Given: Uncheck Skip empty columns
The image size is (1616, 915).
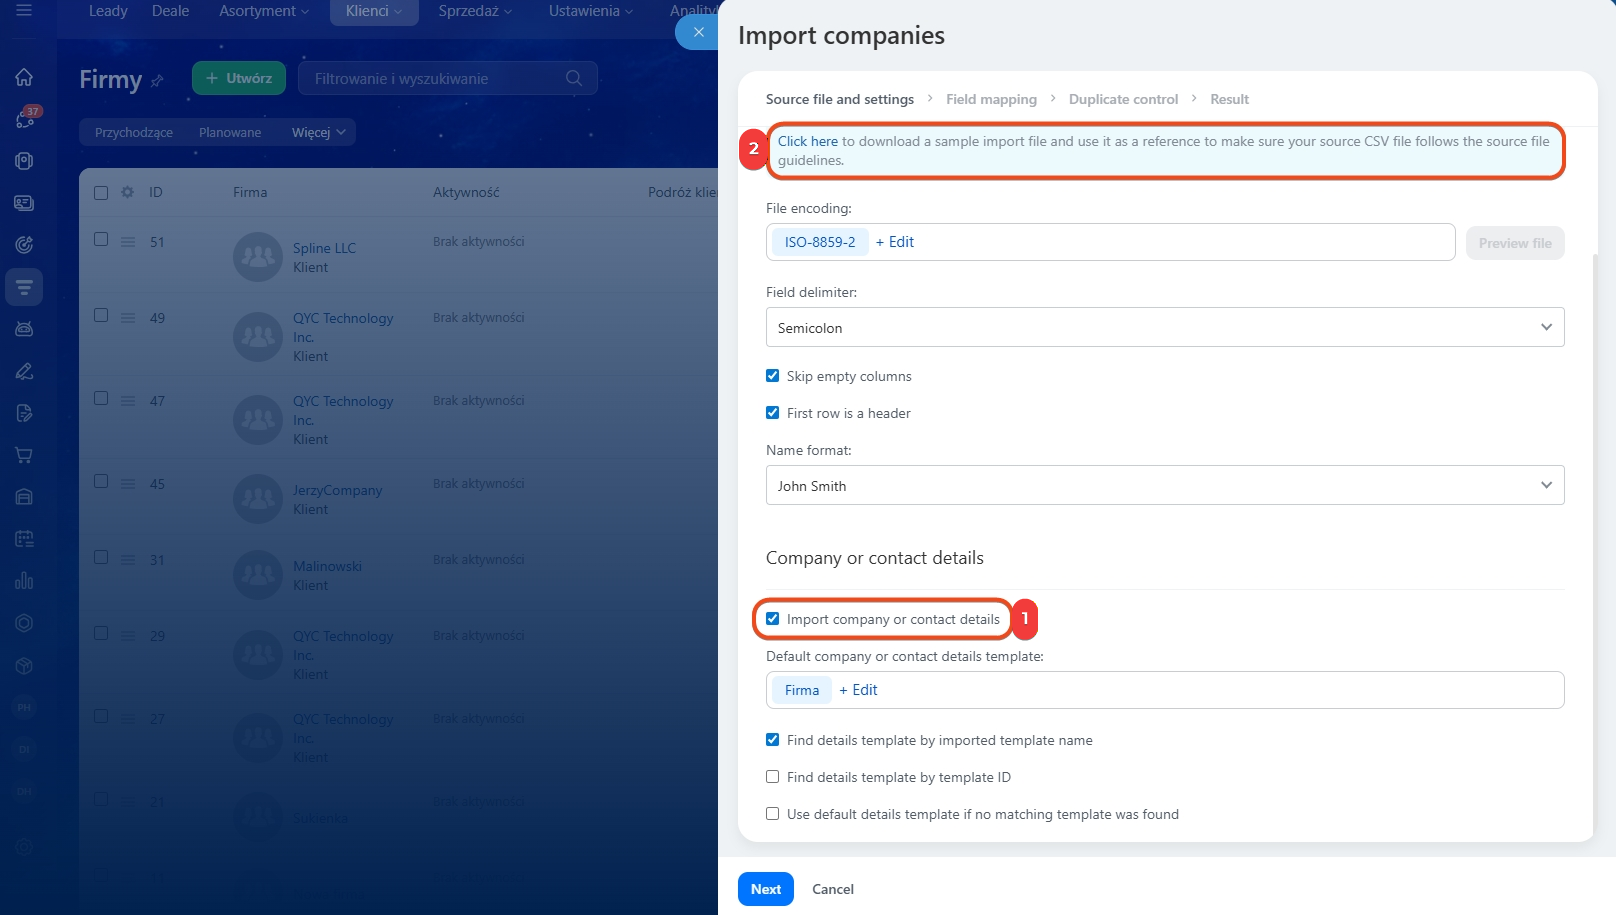Looking at the screenshot, I should point(772,376).
